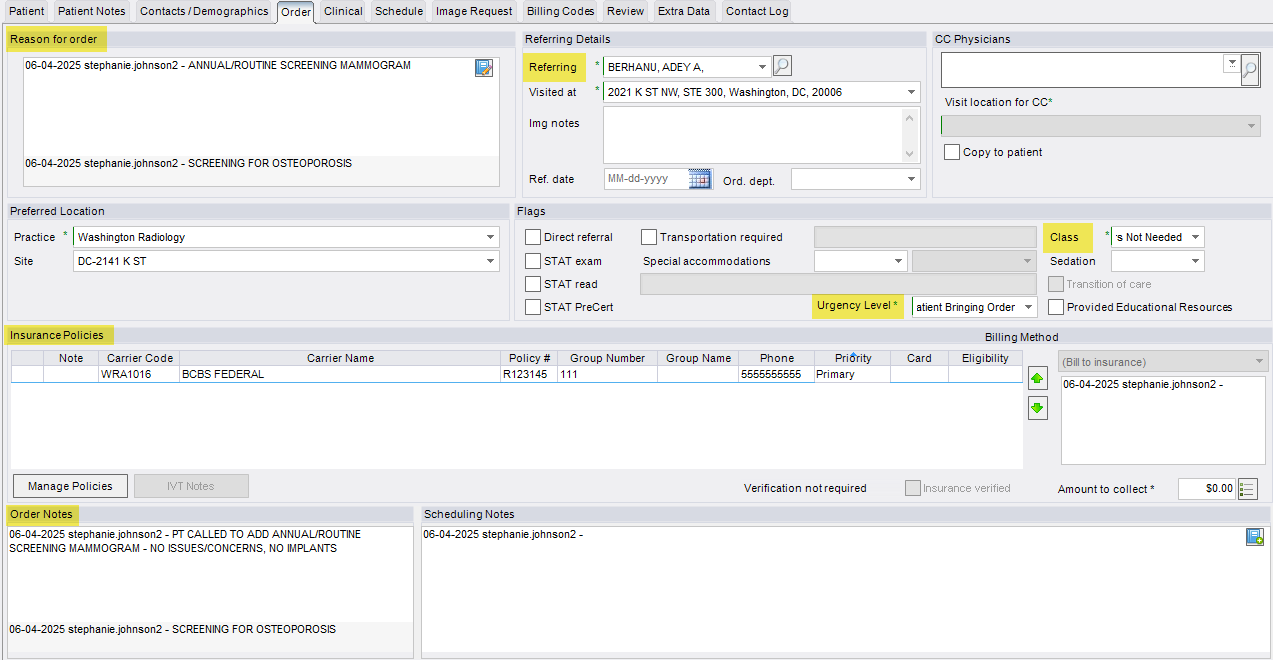Click Primary priority cell
The height and width of the screenshot is (660, 1273).
pos(852,374)
